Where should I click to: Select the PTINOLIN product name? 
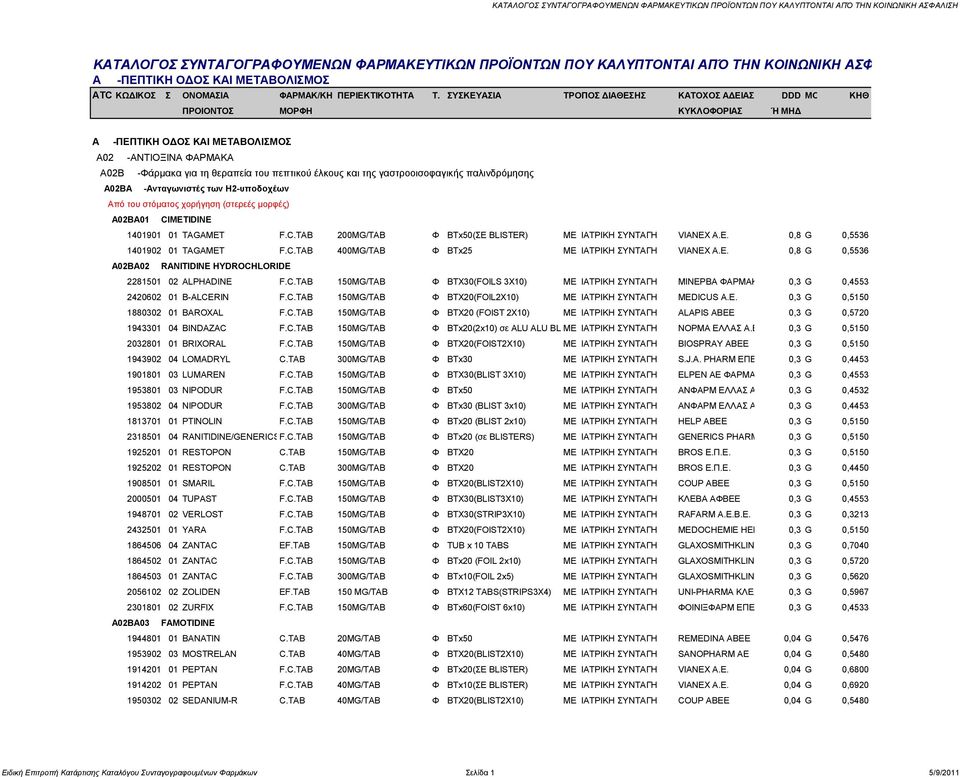pyautogui.click(x=202, y=421)
